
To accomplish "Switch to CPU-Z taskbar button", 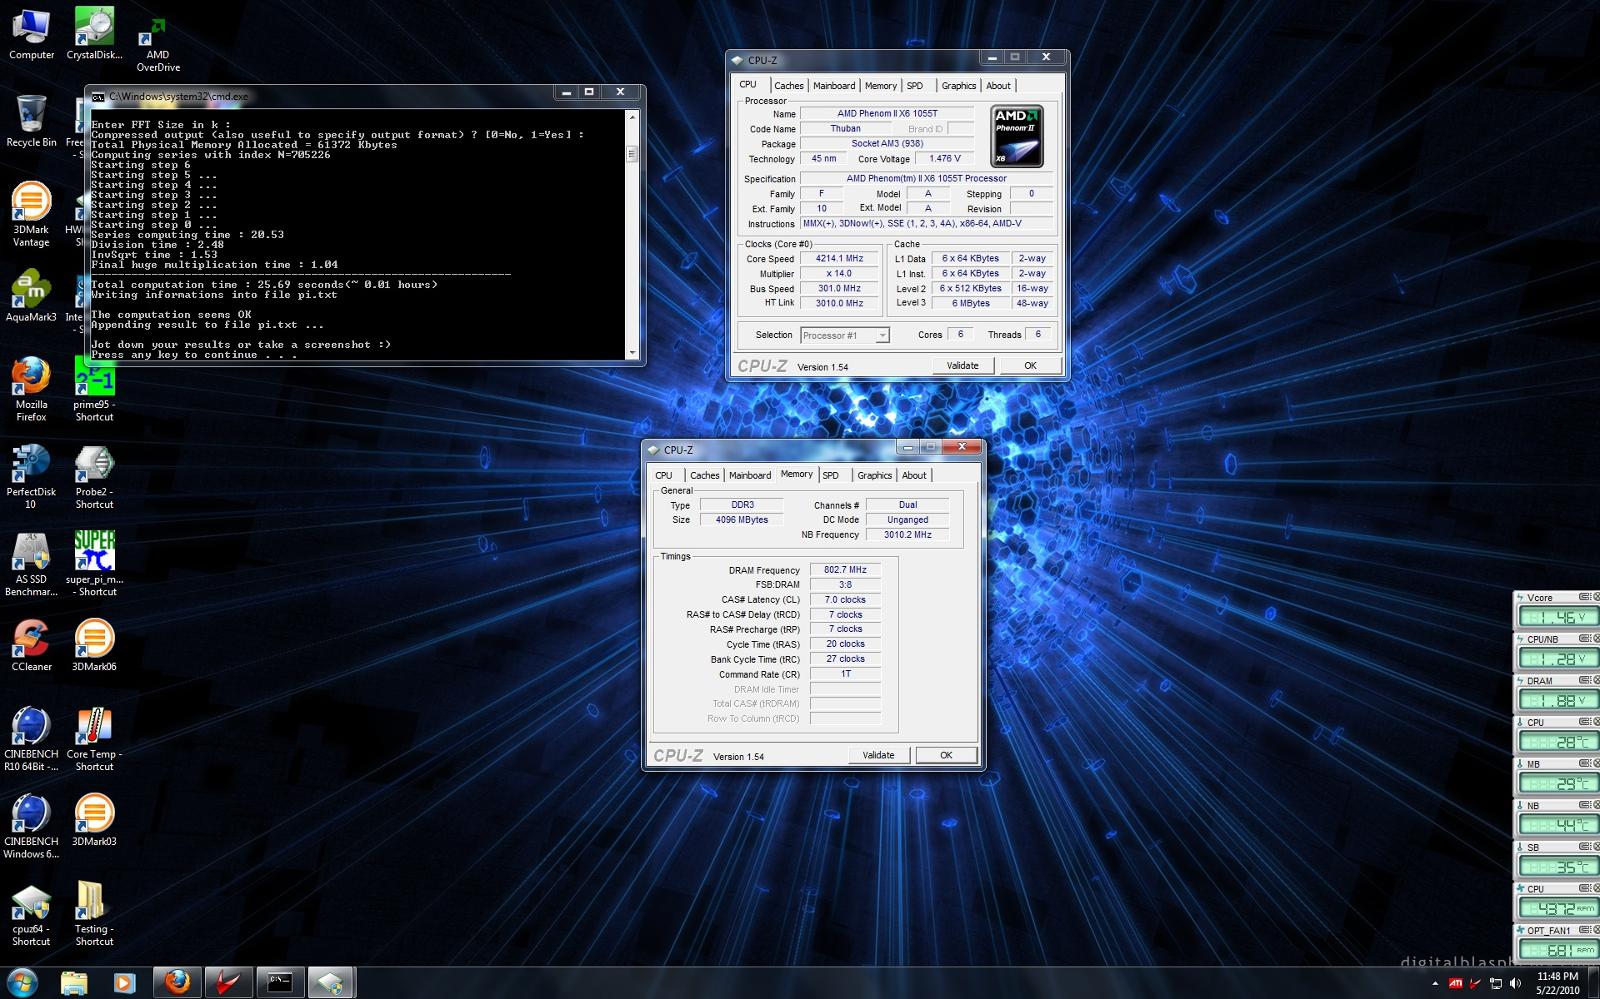I will (x=331, y=983).
